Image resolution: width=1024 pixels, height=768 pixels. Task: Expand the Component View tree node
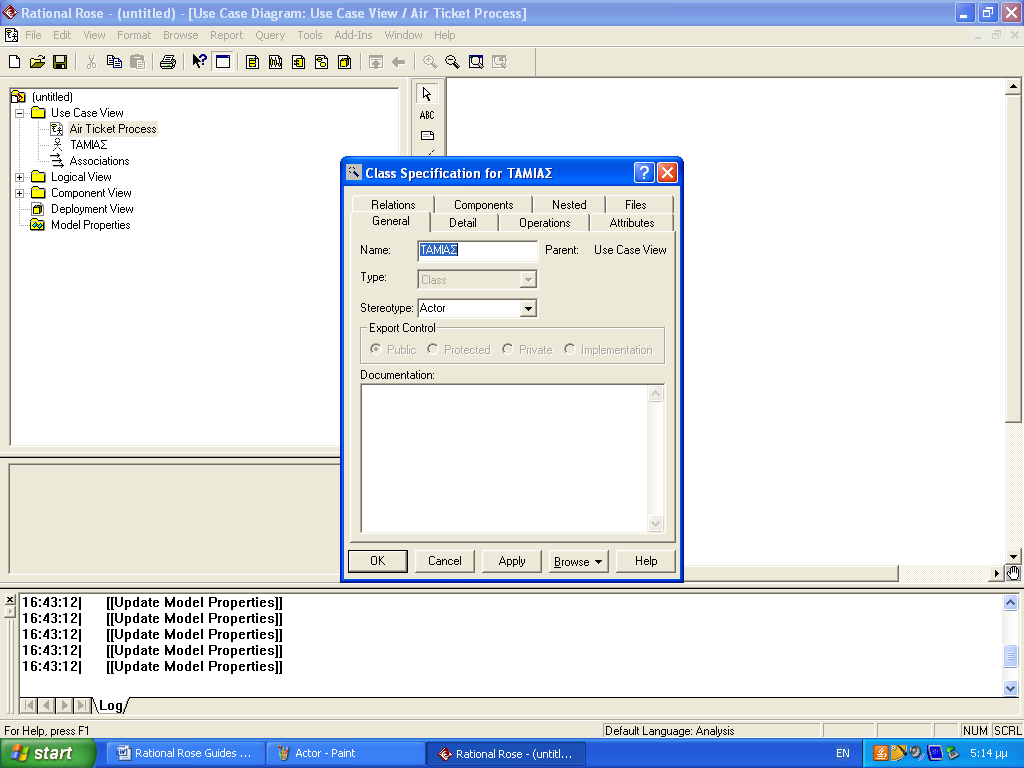point(20,193)
